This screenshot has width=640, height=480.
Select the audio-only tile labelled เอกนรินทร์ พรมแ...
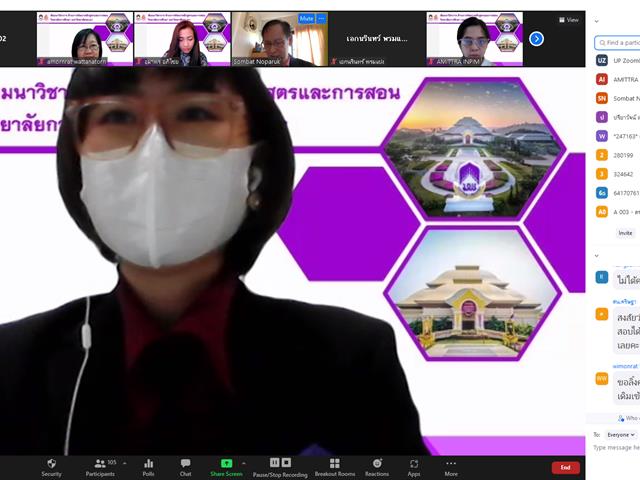tap(377, 39)
